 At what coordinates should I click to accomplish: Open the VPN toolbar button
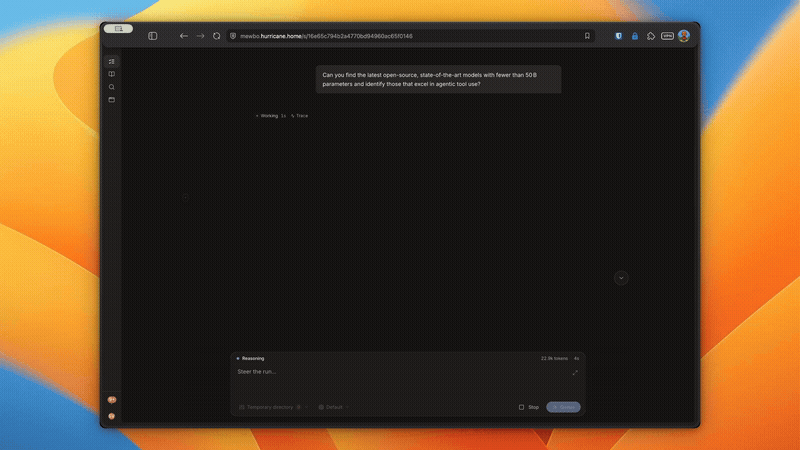click(x=667, y=36)
